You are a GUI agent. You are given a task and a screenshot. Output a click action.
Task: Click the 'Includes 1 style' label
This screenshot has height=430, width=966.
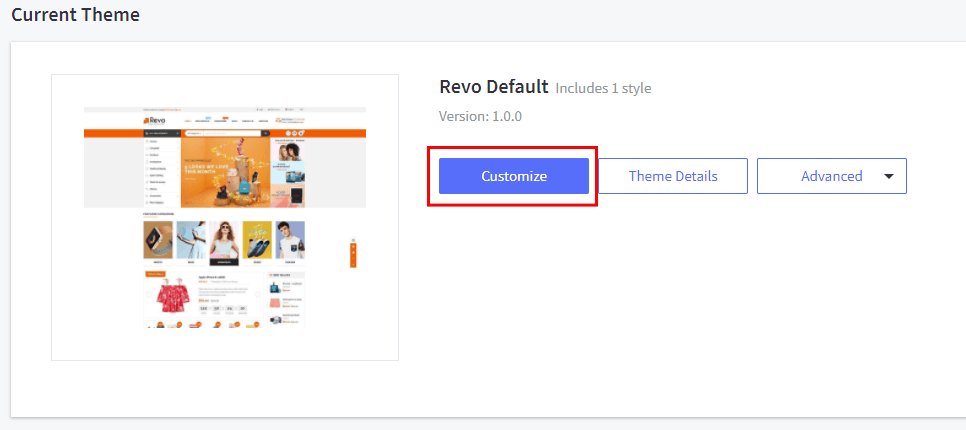(603, 88)
